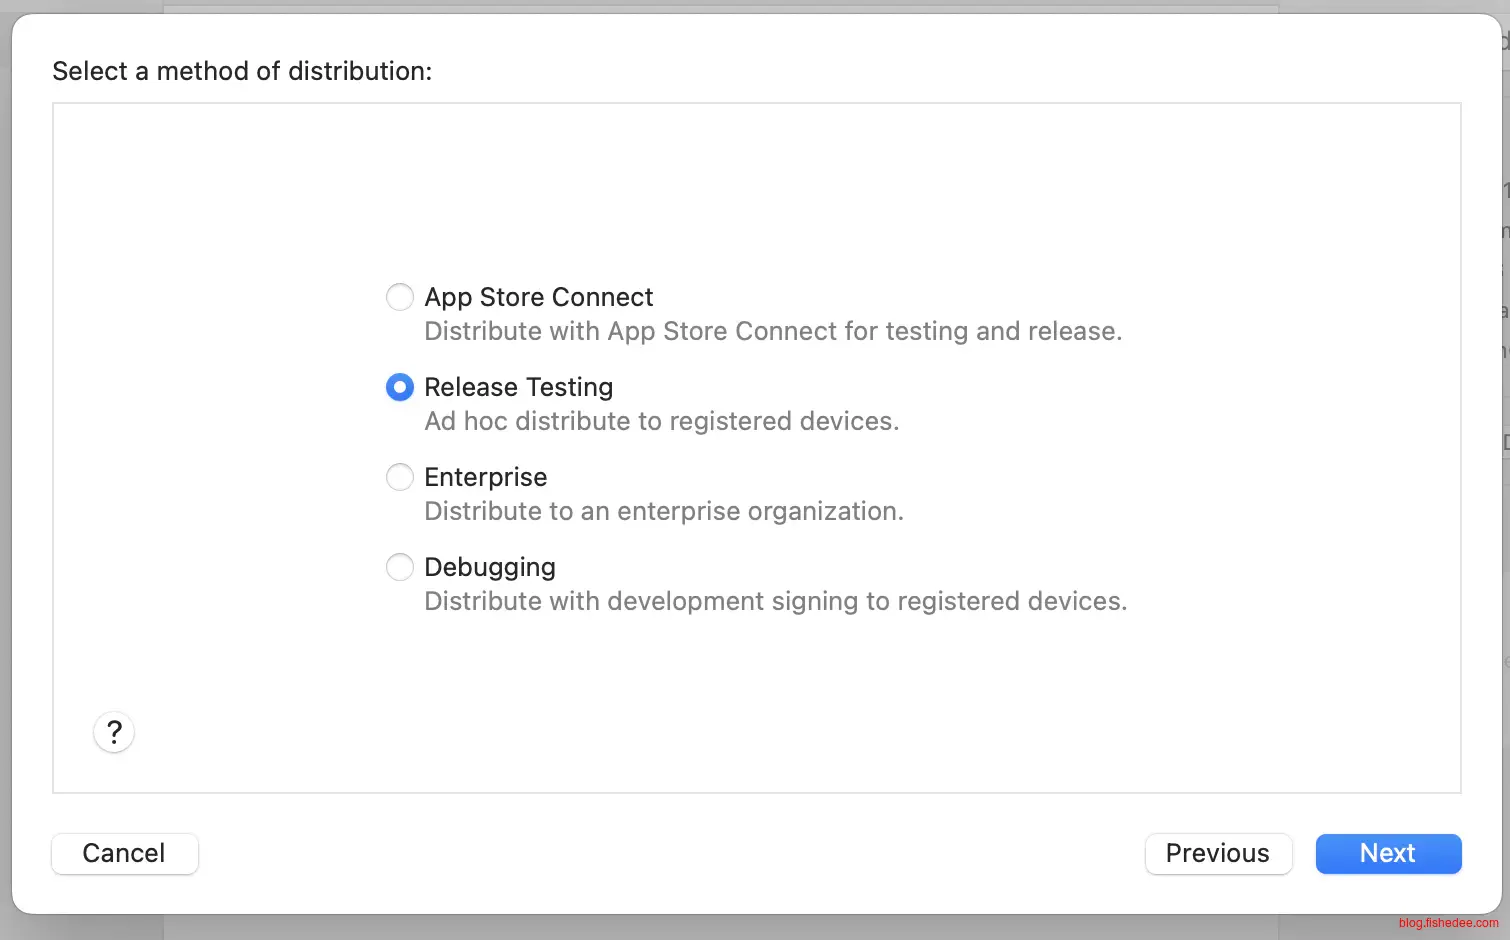This screenshot has width=1510, height=940.
Task: Click the selected Release Testing radio button
Action: (400, 387)
